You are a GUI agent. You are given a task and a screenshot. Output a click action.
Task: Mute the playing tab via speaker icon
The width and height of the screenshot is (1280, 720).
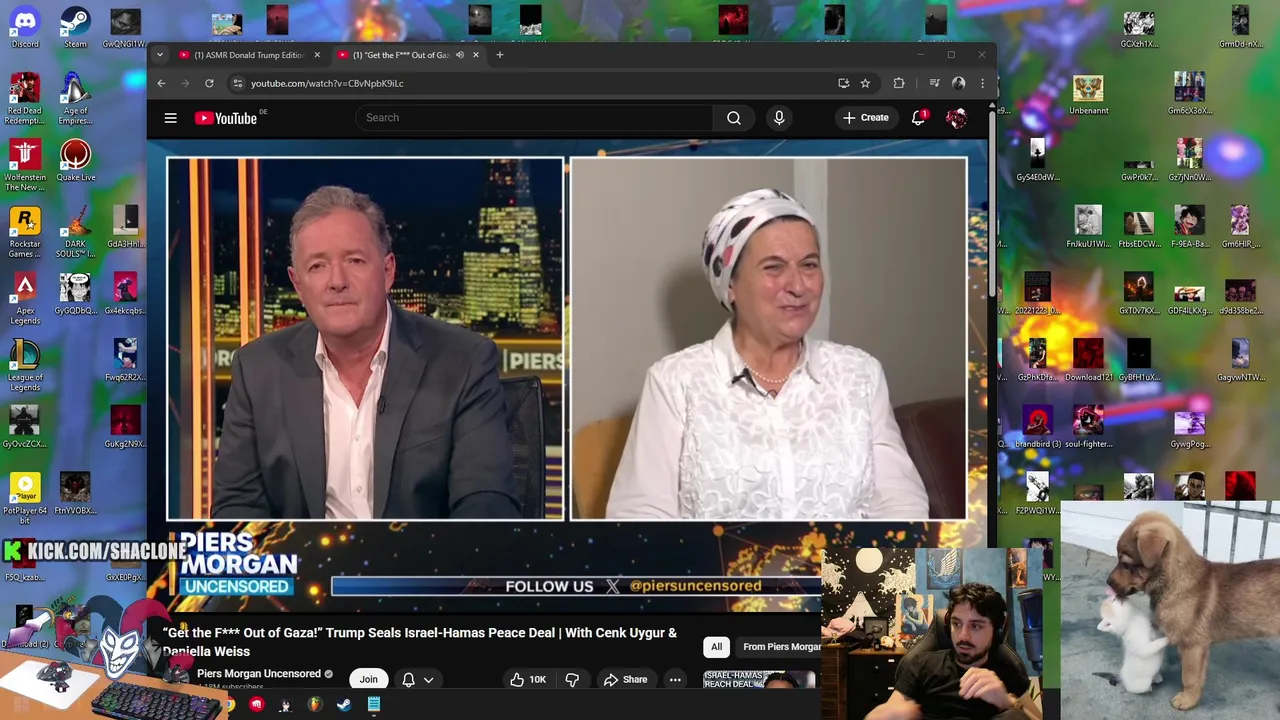tap(460, 55)
